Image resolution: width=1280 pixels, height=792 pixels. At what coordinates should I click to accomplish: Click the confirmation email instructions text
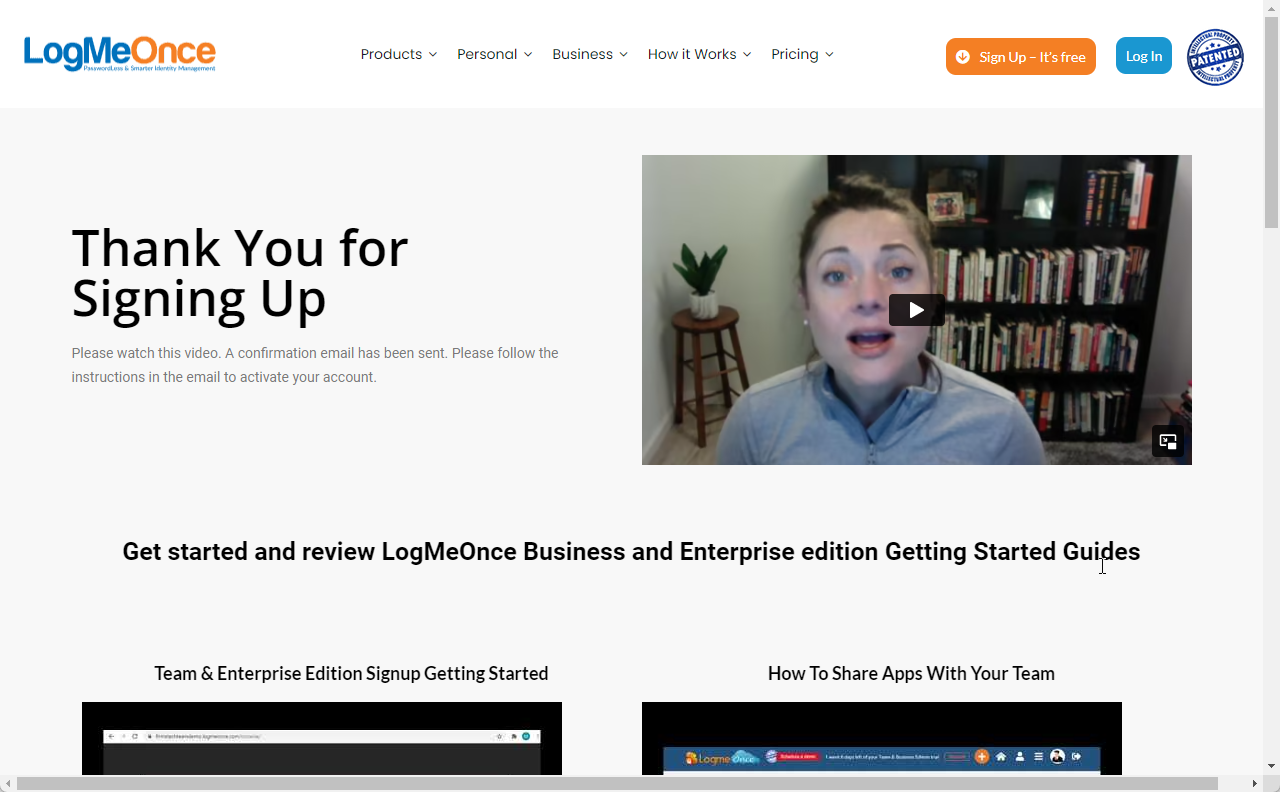[x=315, y=365]
